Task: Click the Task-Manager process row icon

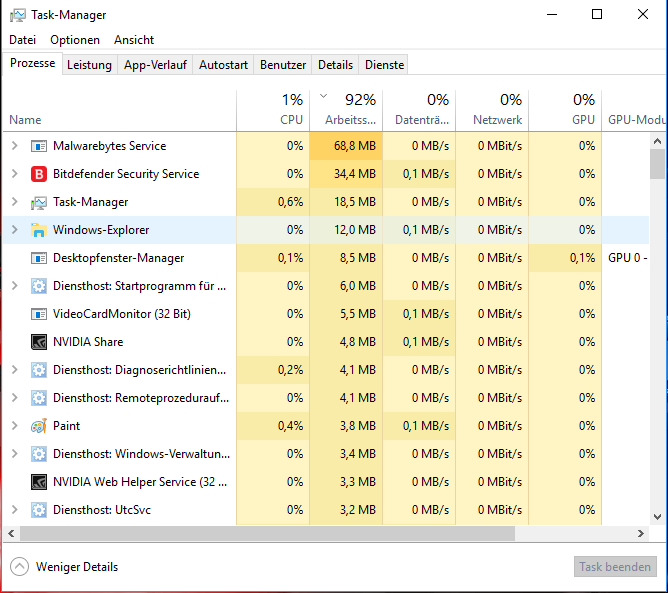Action: coord(39,202)
